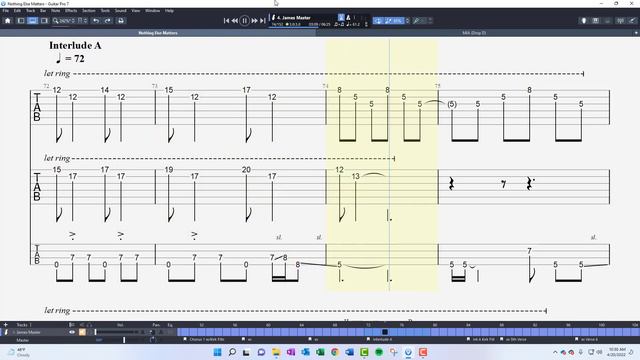The width and height of the screenshot is (640, 360).
Task: Toggle the global view bottom panel icon
Action: coord(32,21)
